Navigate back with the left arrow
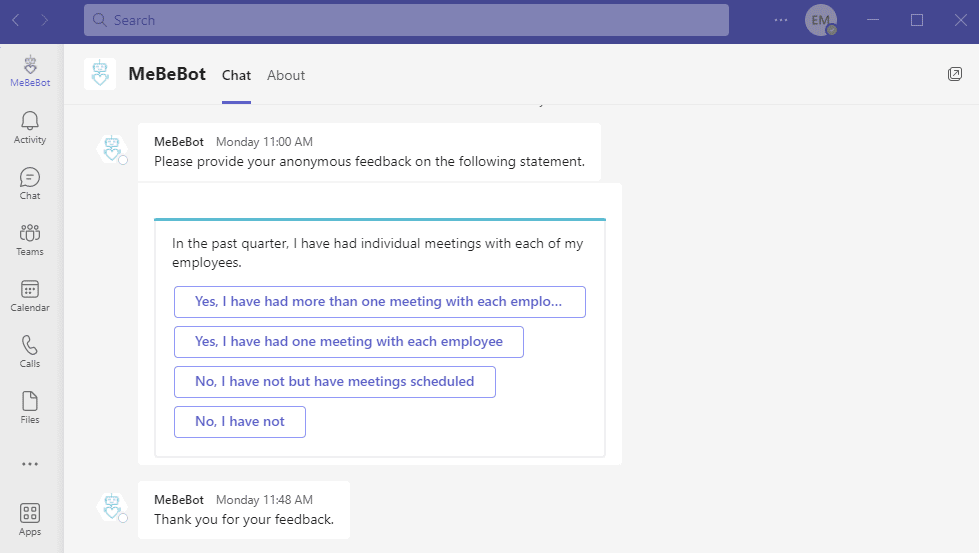 point(16,20)
